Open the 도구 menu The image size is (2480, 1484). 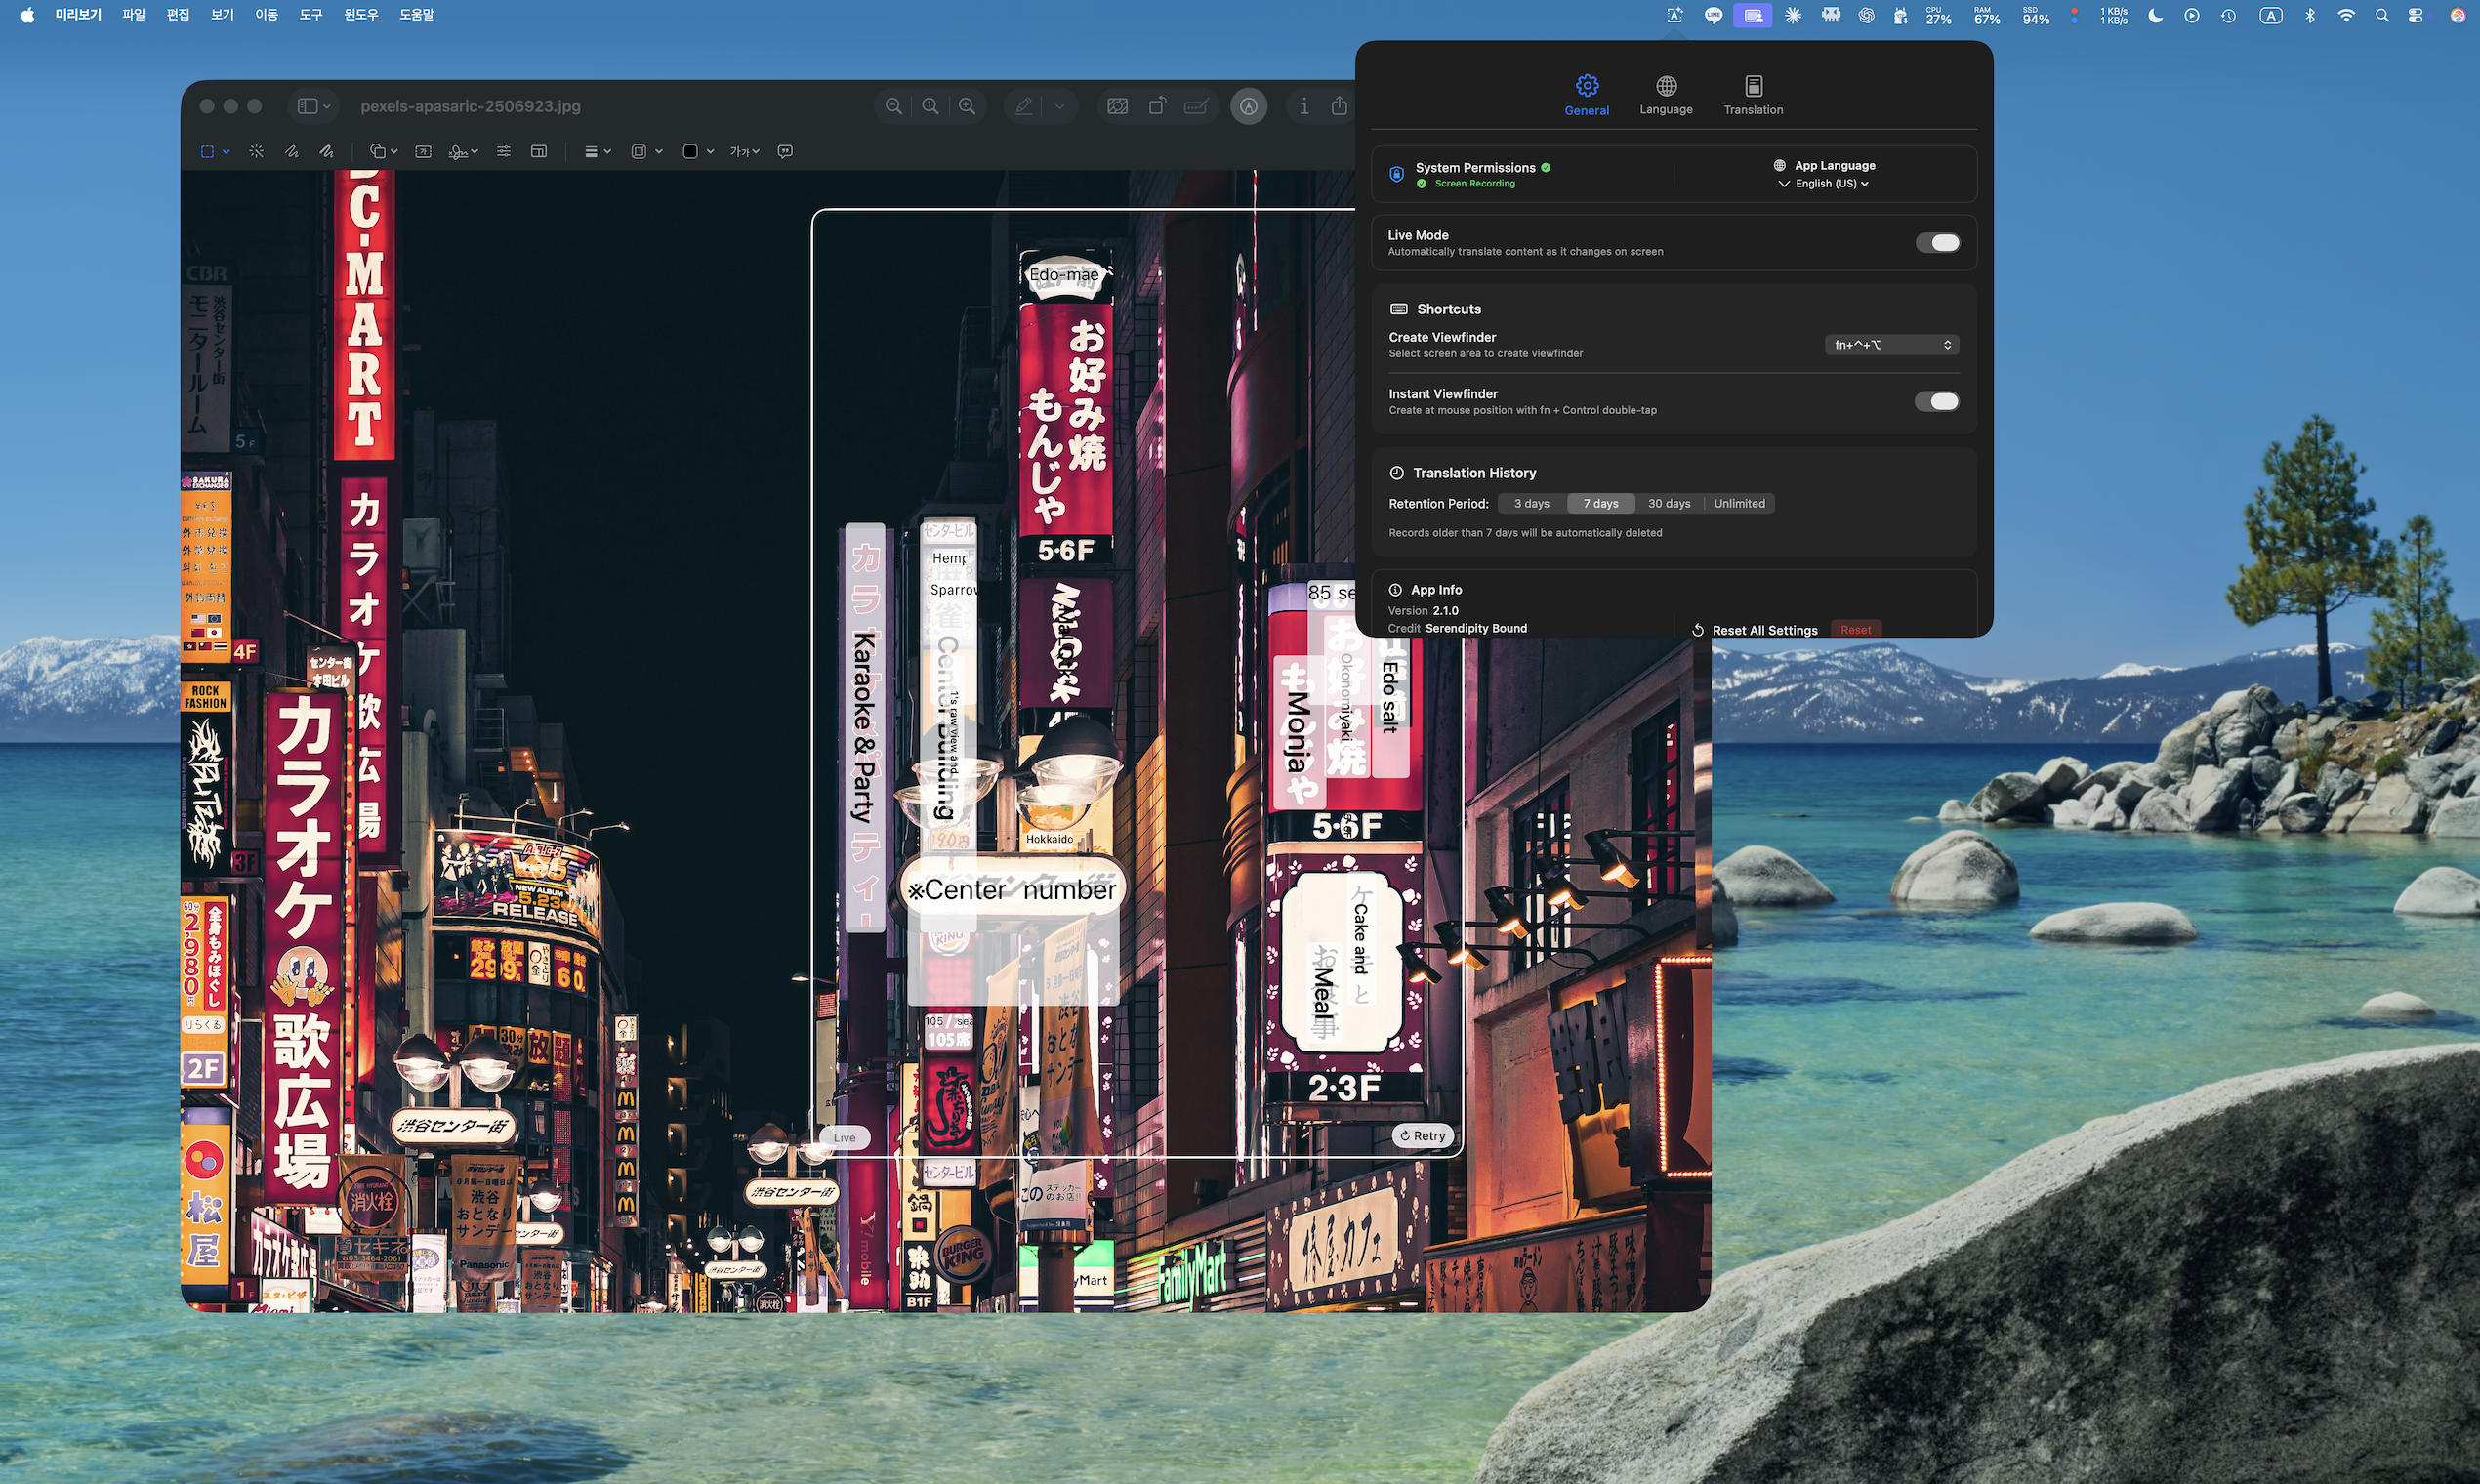pyautogui.click(x=311, y=15)
